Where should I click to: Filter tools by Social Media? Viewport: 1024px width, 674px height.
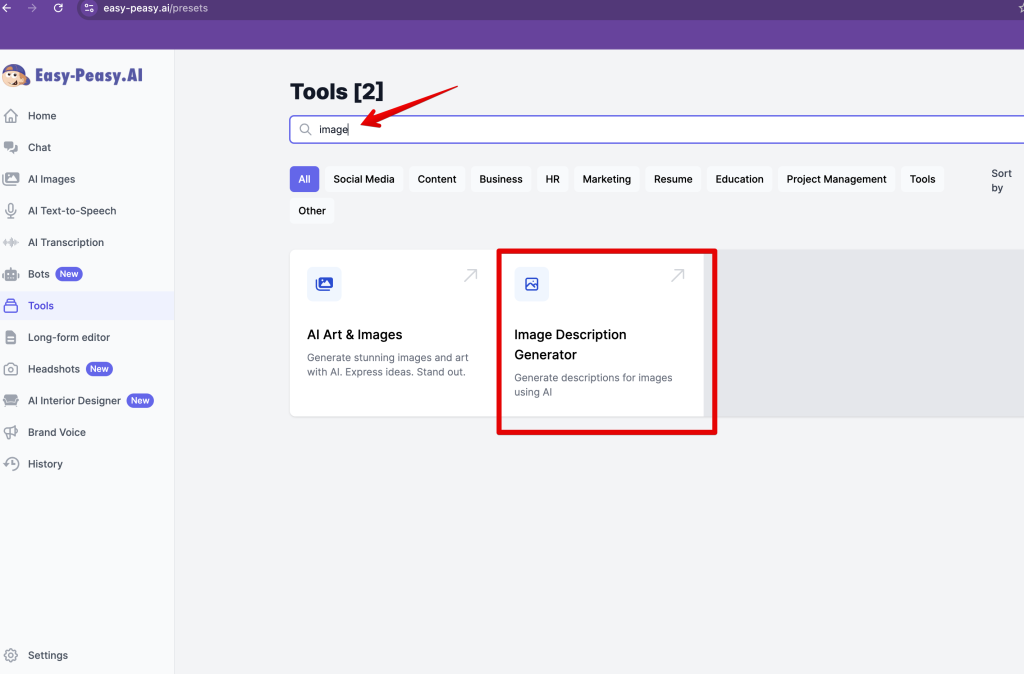(364, 180)
